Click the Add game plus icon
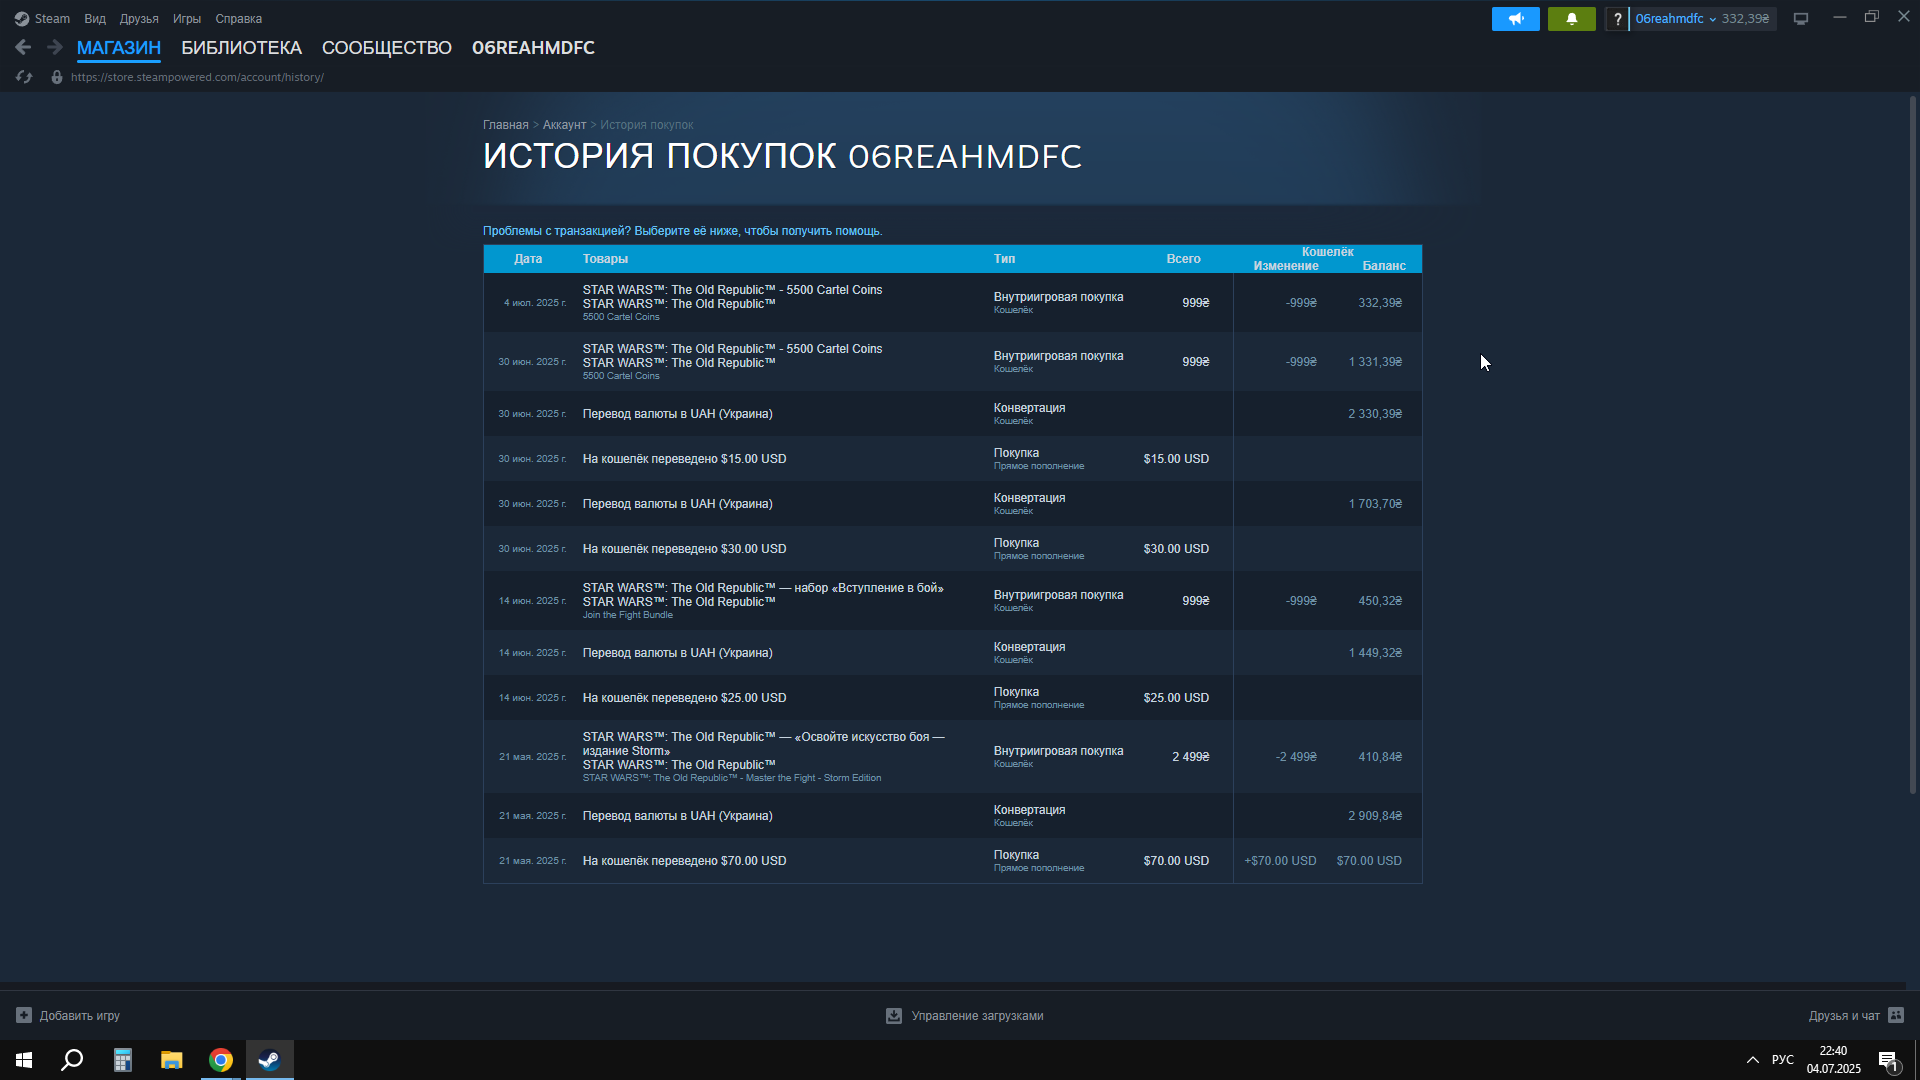The width and height of the screenshot is (1920, 1080). coord(24,1015)
